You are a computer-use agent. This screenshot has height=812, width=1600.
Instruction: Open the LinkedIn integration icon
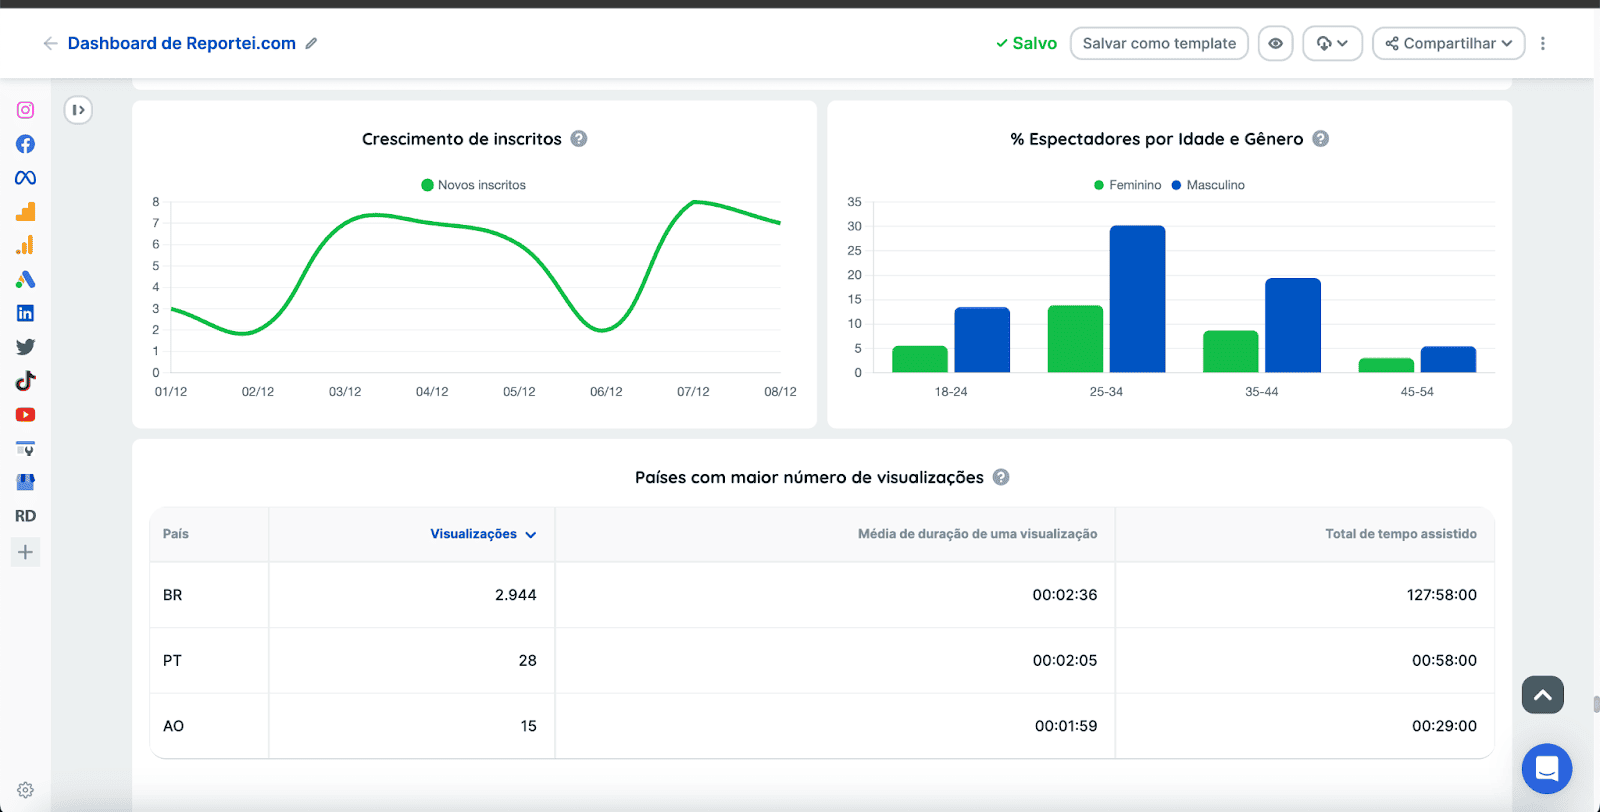[26, 313]
